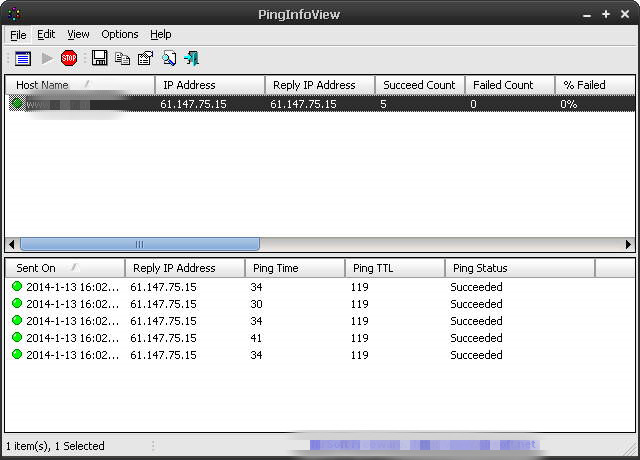Sort by IP Address column header

click(210, 85)
